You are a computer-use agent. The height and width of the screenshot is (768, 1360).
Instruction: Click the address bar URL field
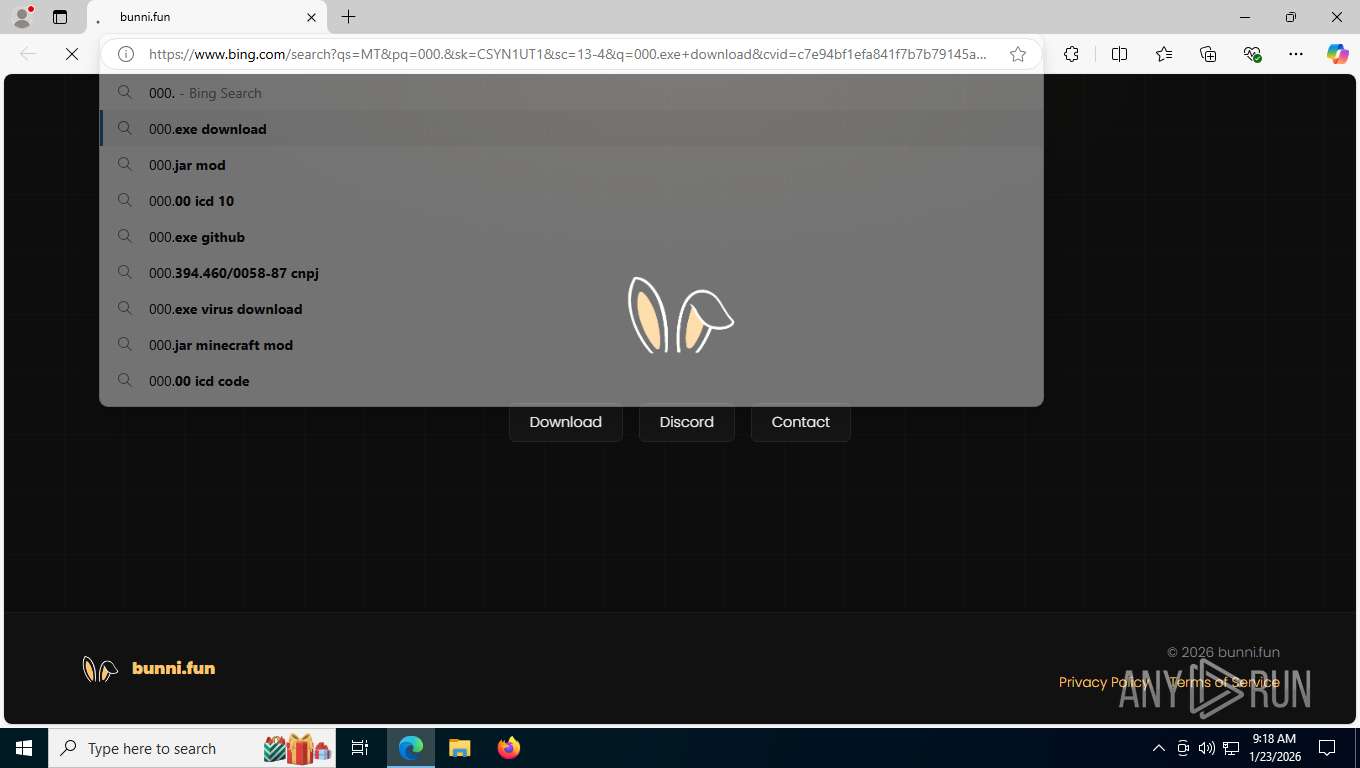click(x=568, y=54)
